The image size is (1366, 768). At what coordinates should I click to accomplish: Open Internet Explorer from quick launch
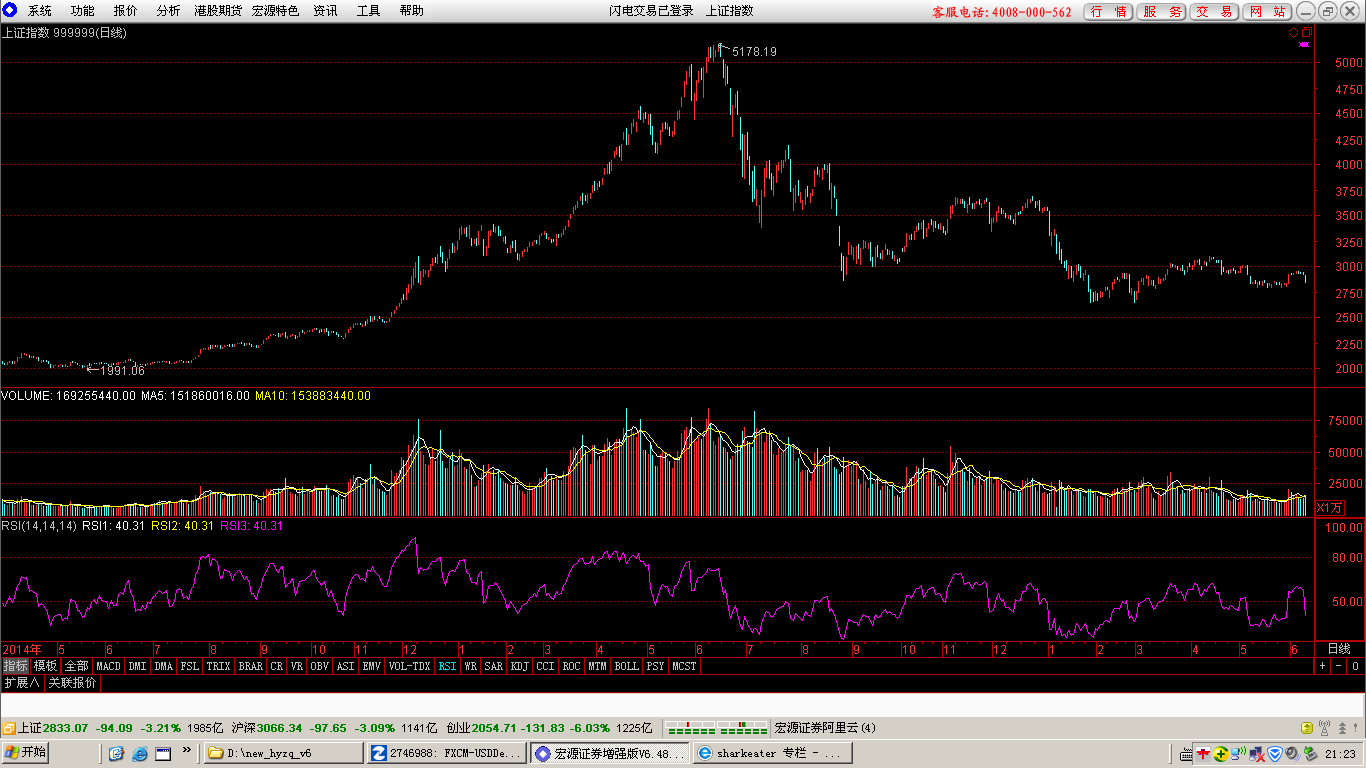(x=139, y=753)
